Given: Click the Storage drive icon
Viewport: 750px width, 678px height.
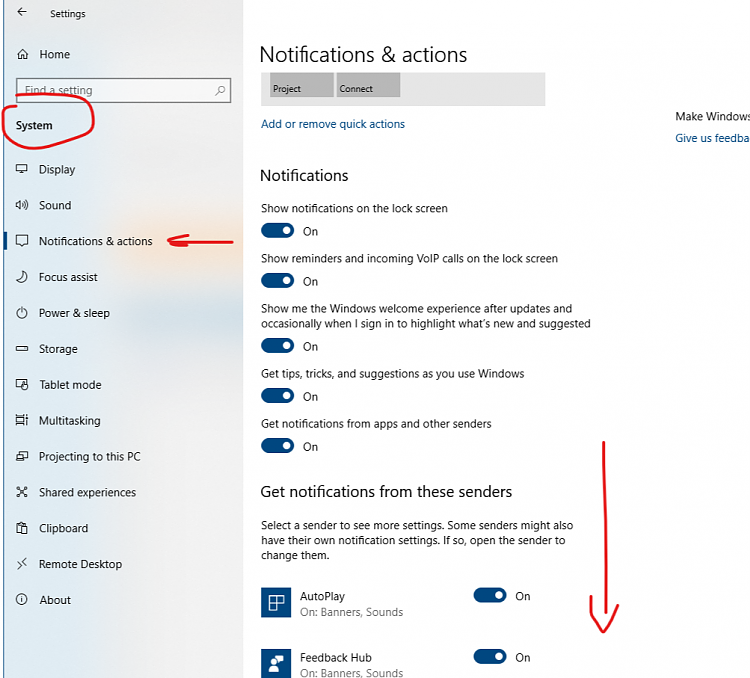Looking at the screenshot, I should coord(22,348).
